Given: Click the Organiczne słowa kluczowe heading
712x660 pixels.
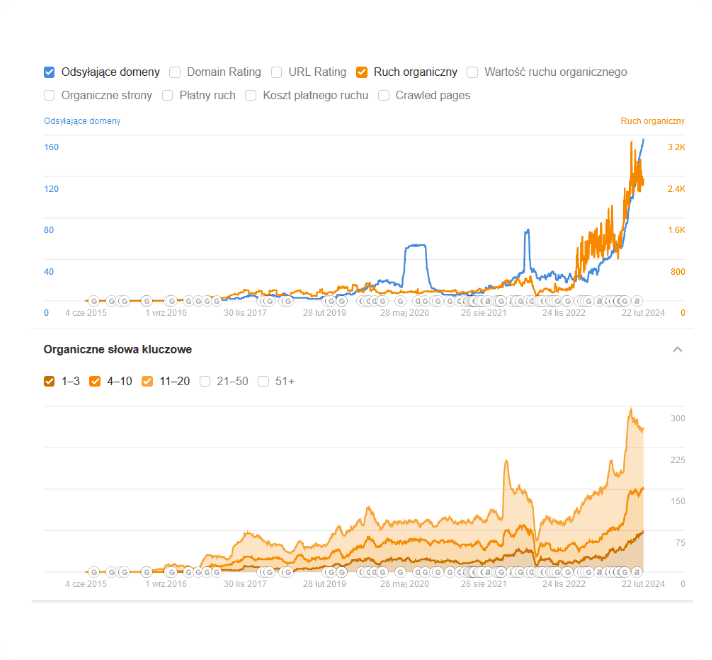Looking at the screenshot, I should (x=118, y=350).
